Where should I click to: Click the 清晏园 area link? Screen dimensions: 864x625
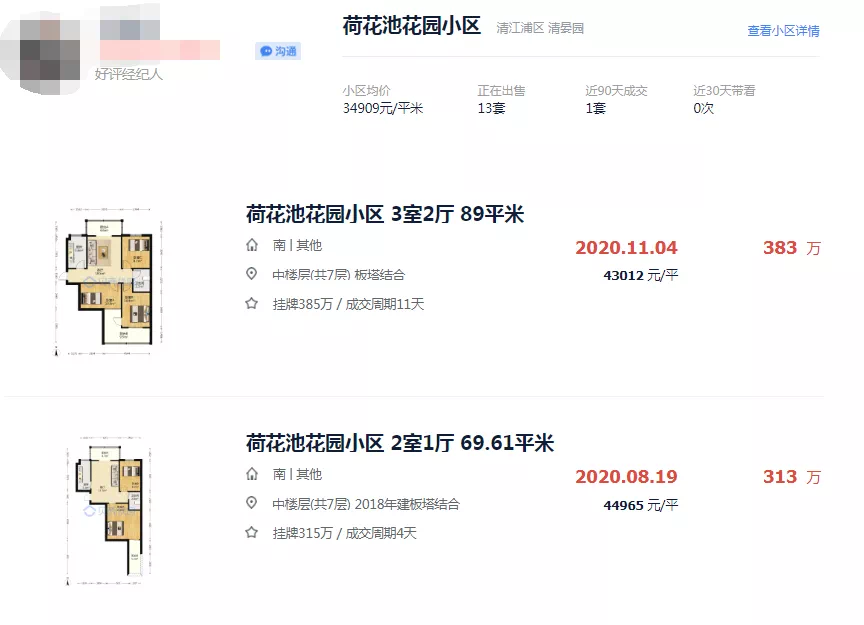(x=566, y=29)
